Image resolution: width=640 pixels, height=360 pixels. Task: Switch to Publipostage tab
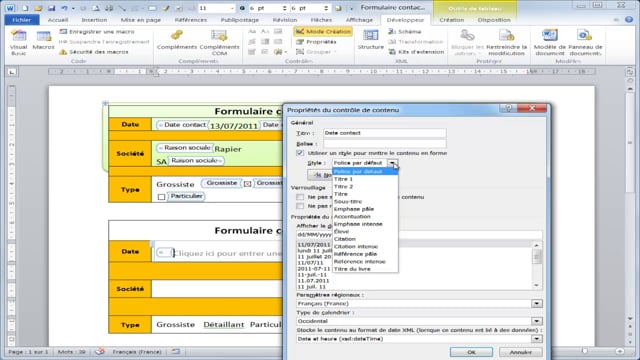240,20
